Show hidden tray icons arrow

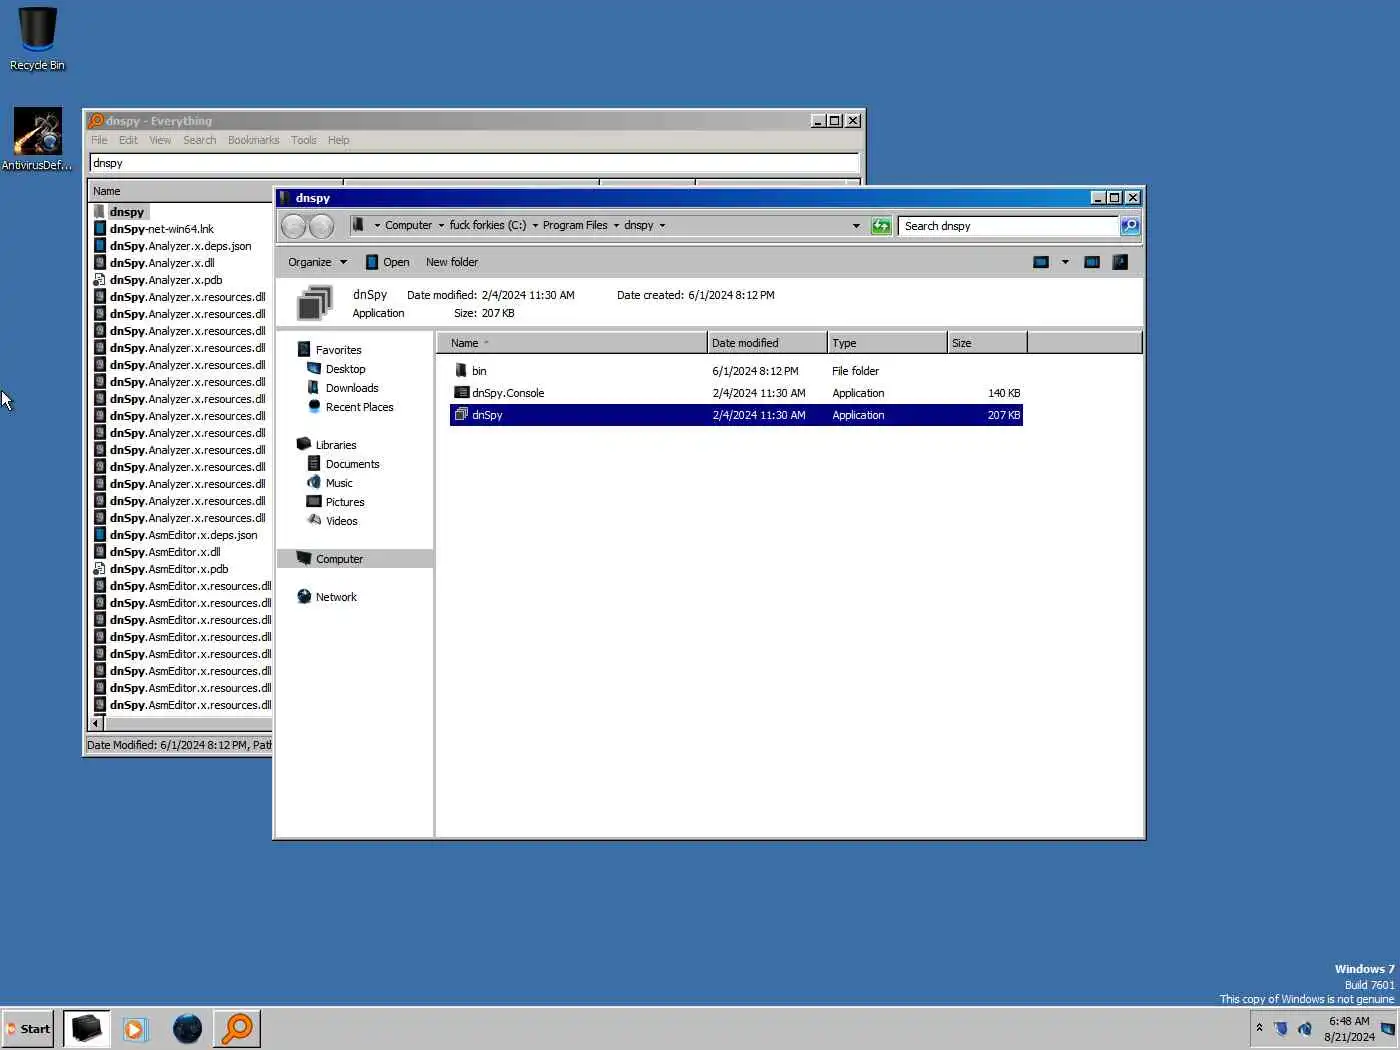pos(1259,1028)
